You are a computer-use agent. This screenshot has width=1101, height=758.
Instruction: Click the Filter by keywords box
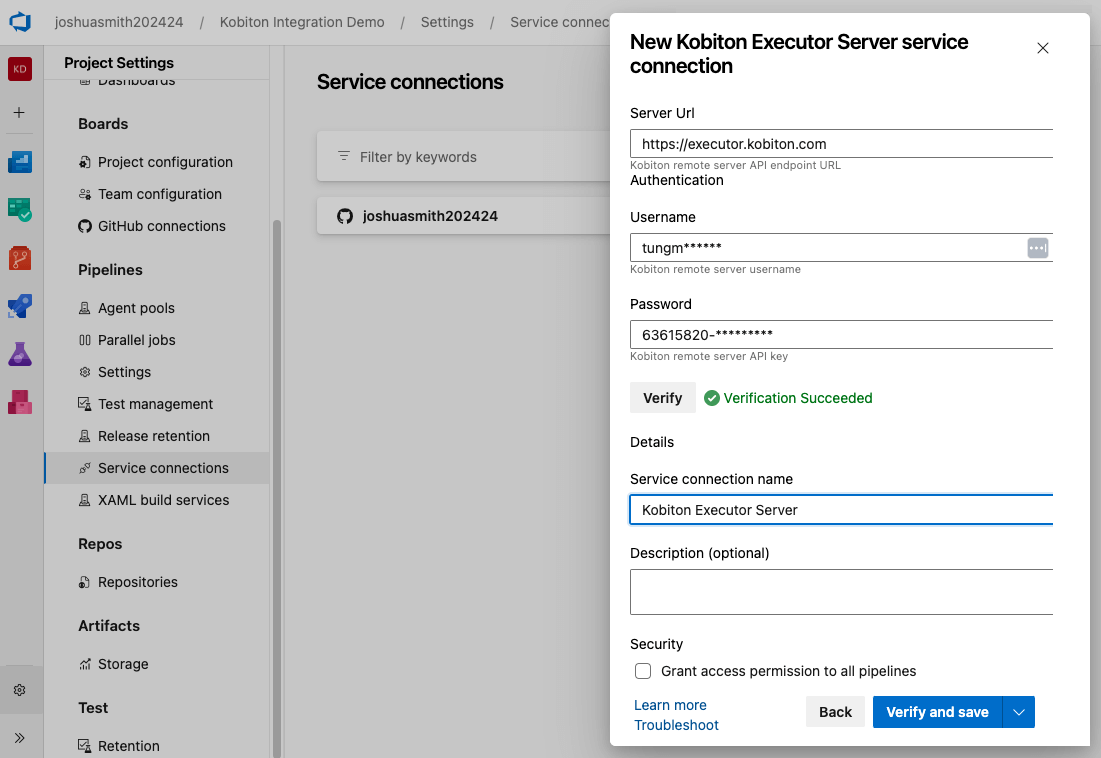click(463, 157)
